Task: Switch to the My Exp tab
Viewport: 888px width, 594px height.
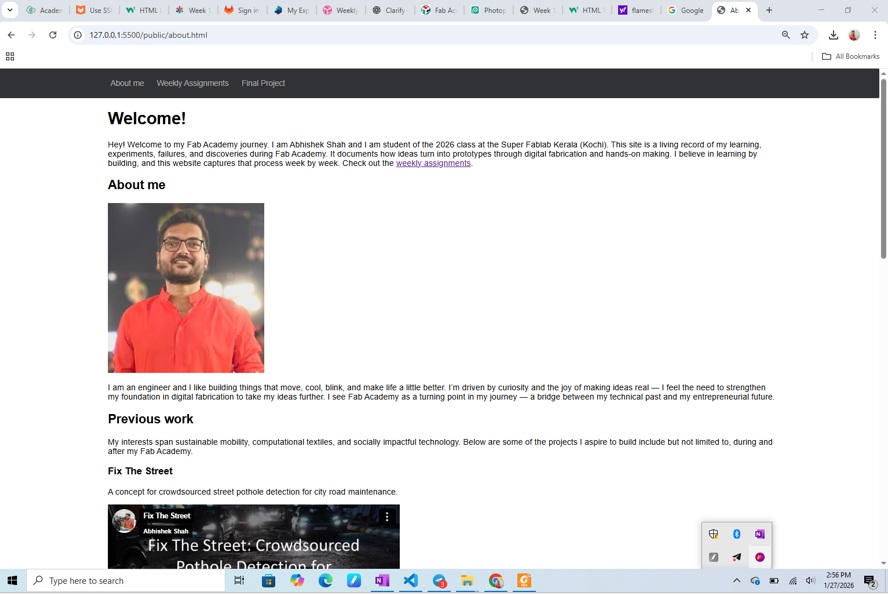Action: [x=291, y=10]
